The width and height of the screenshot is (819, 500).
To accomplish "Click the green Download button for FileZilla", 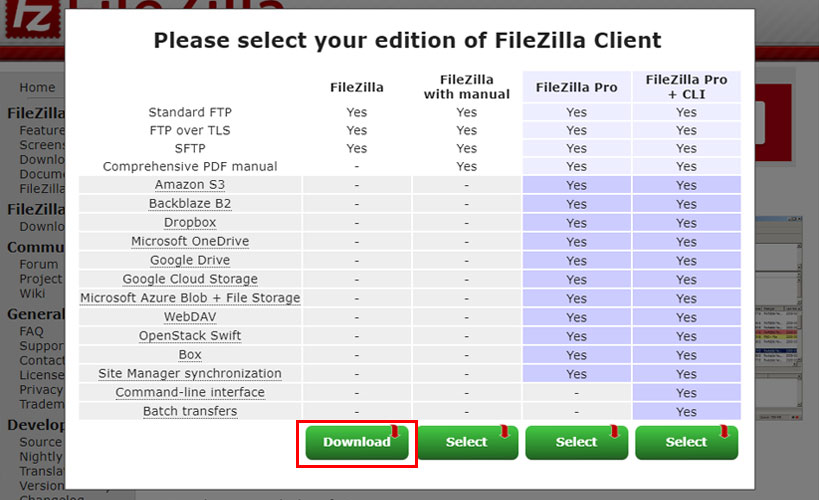I will point(357,443).
